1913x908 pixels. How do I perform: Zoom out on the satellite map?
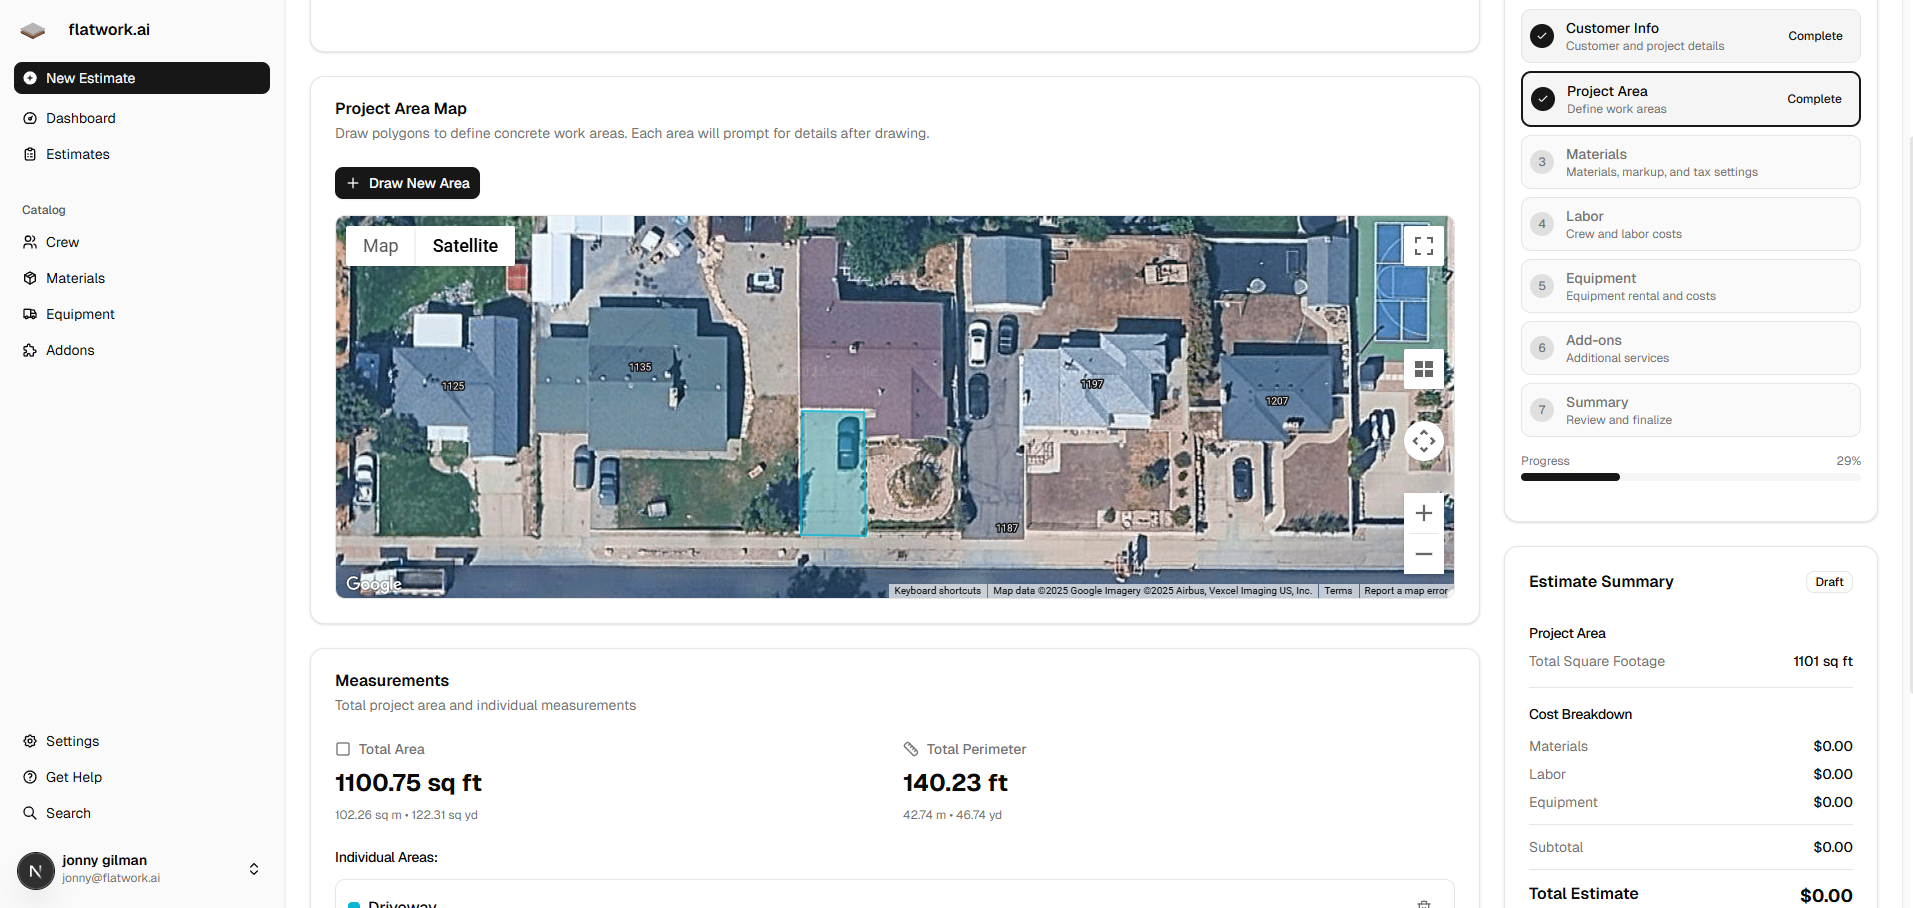point(1423,554)
